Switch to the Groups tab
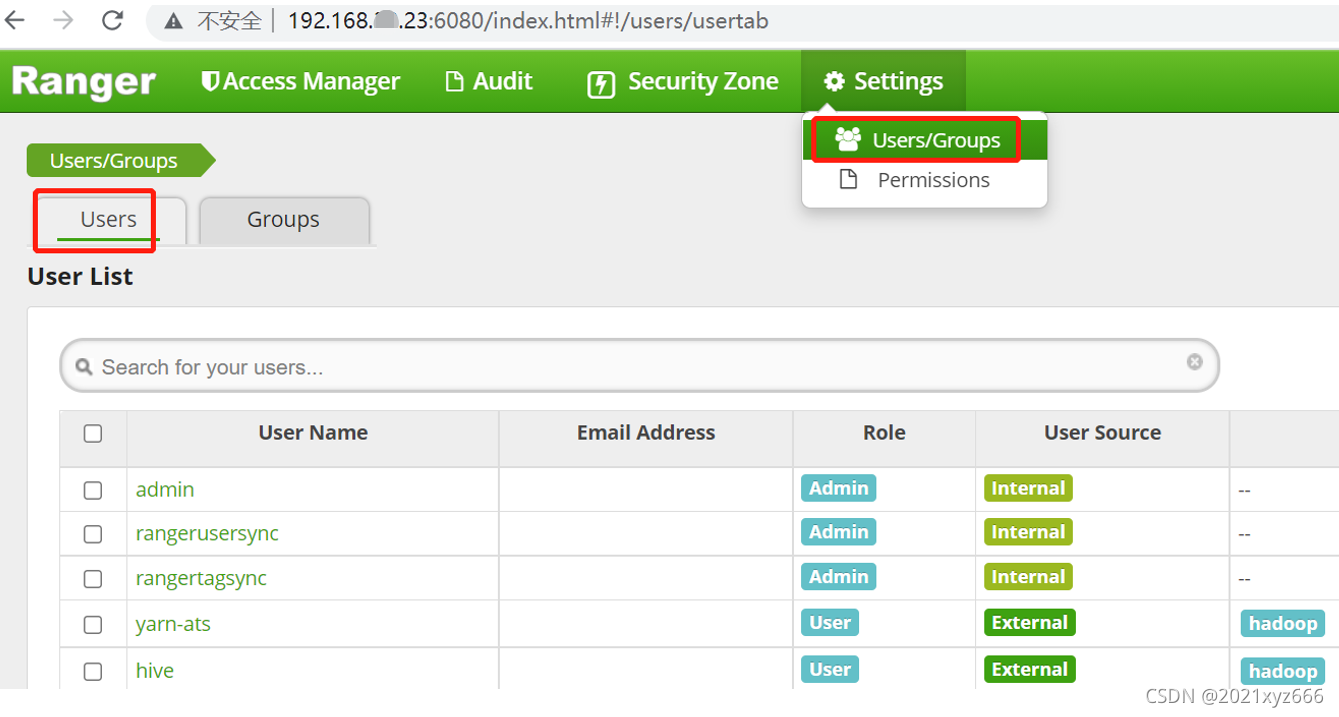The image size is (1339, 717). point(283,219)
